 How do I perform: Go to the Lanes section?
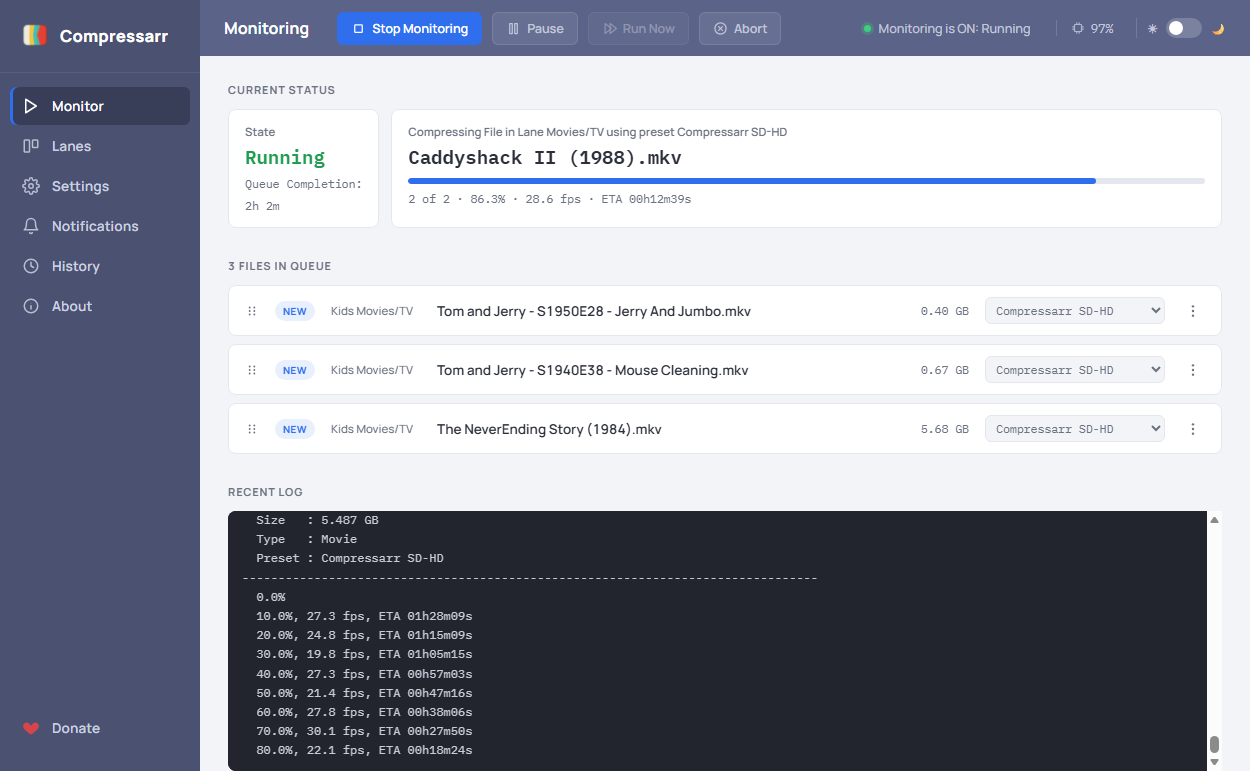pyautogui.click(x=100, y=146)
